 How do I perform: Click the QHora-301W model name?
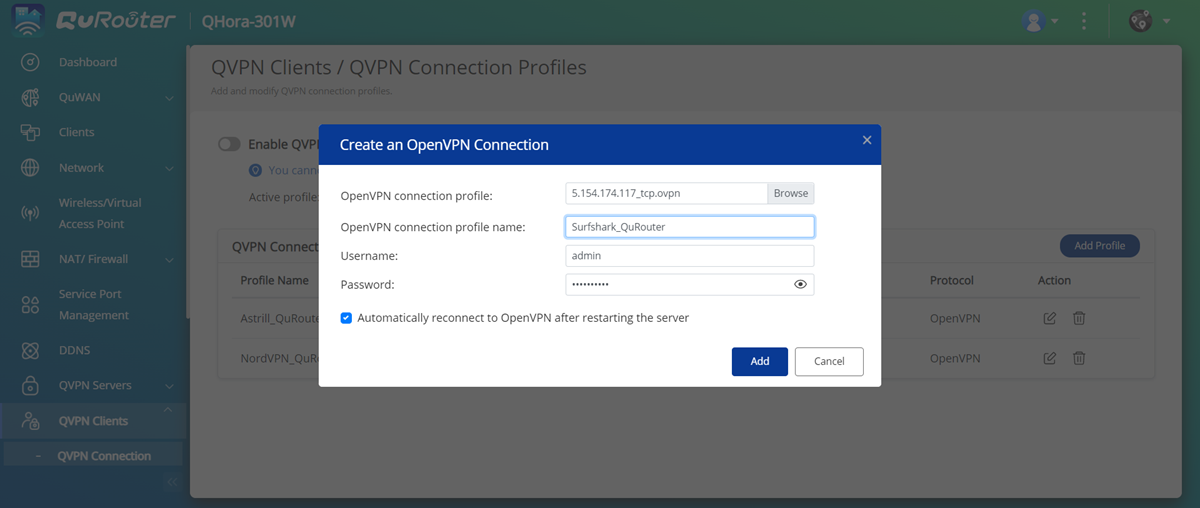click(x=248, y=22)
